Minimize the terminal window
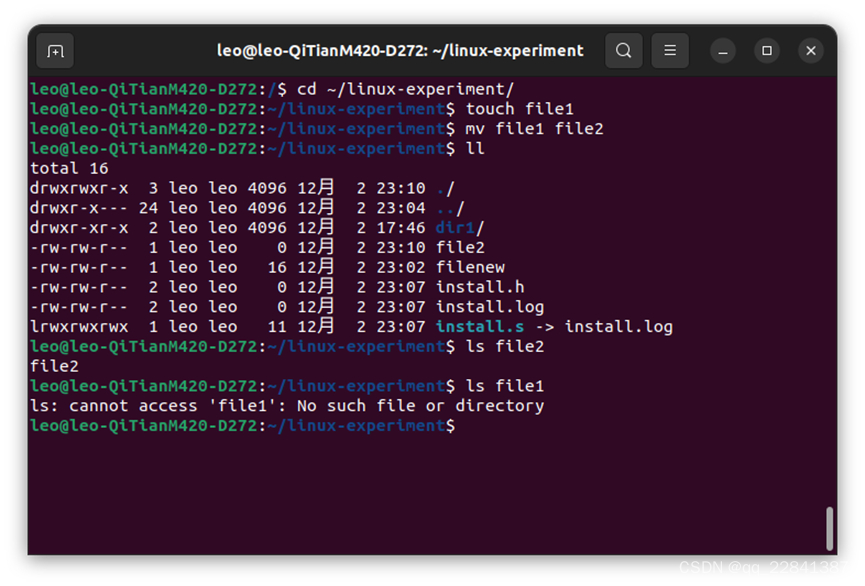865x586 pixels. click(x=722, y=50)
